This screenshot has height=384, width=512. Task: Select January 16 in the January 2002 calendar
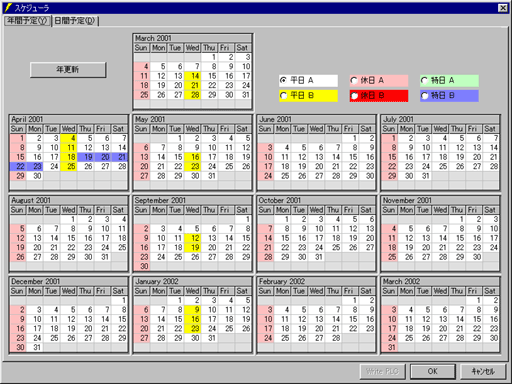point(195,319)
